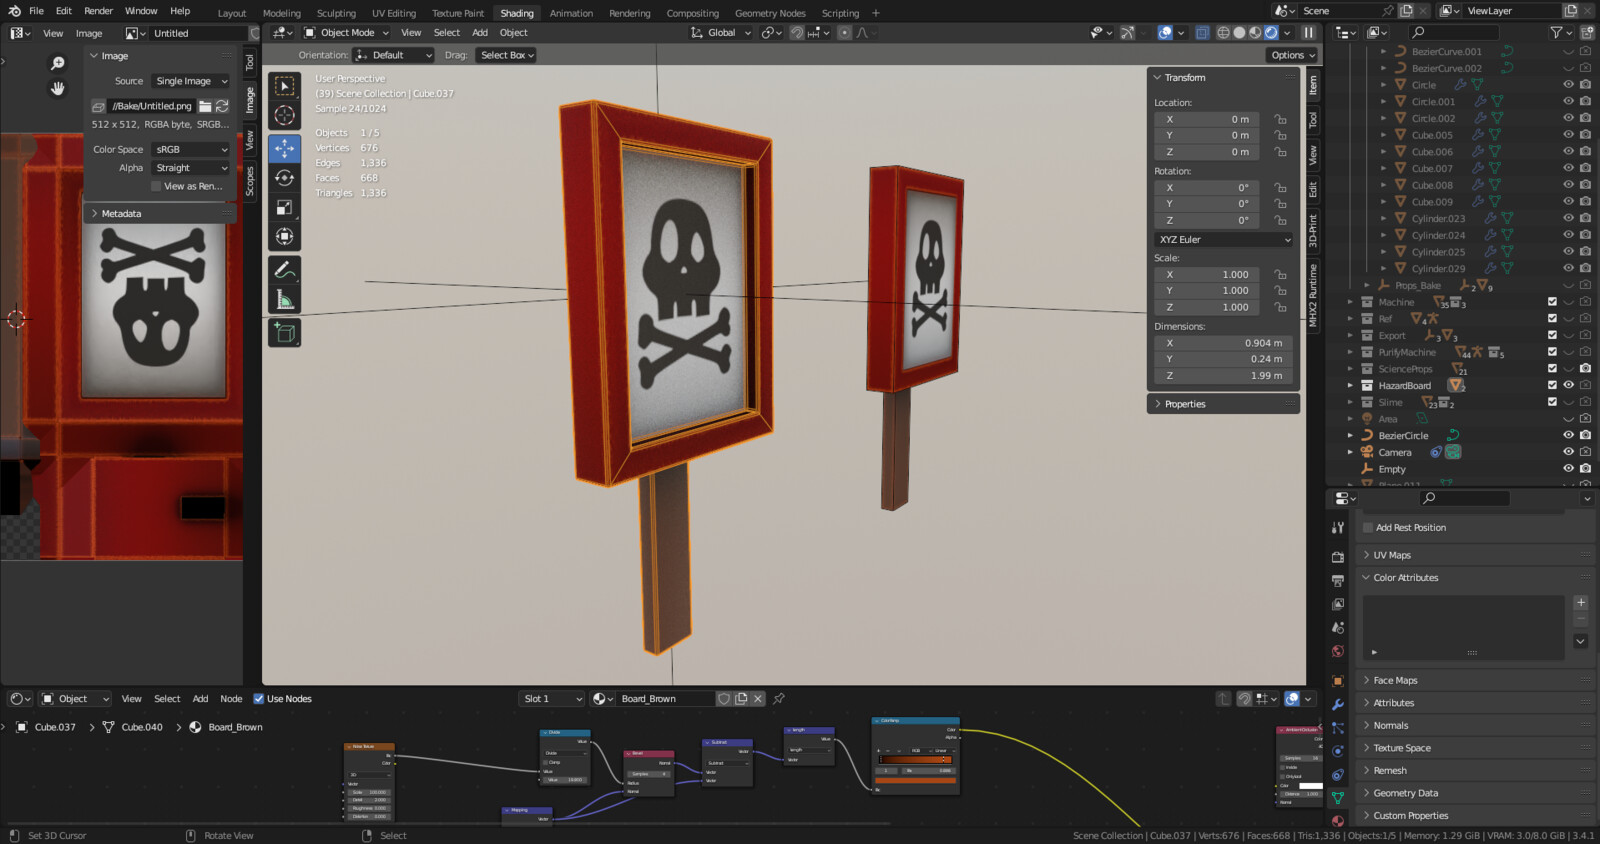This screenshot has height=844, width=1600.
Task: Open the Alpha Straight dropdown
Action: (x=191, y=168)
